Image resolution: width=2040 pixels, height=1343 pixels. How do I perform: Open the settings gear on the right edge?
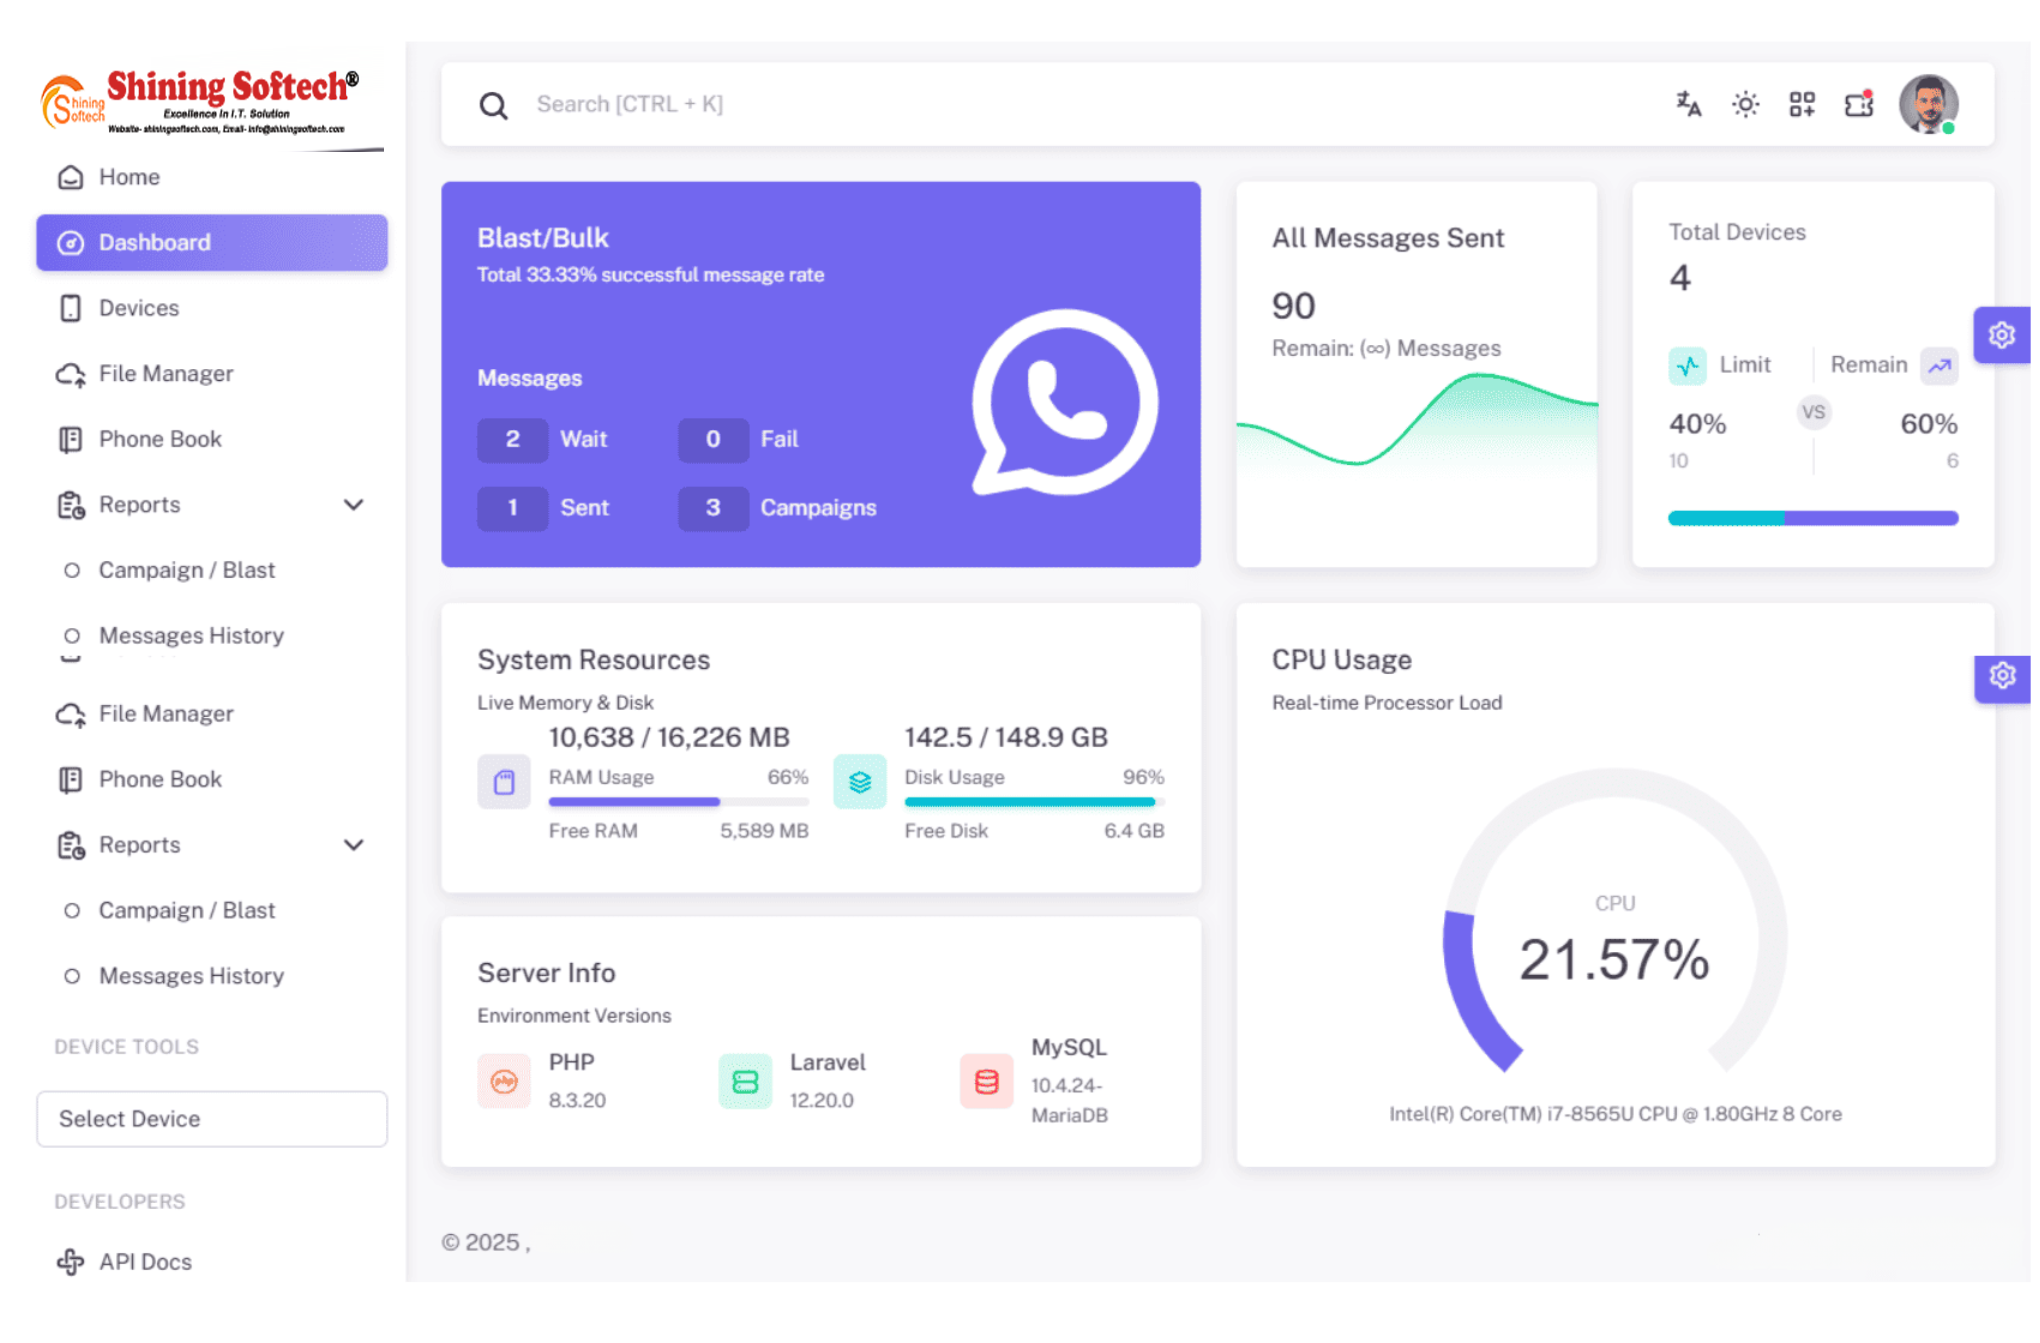pyautogui.click(x=2001, y=335)
